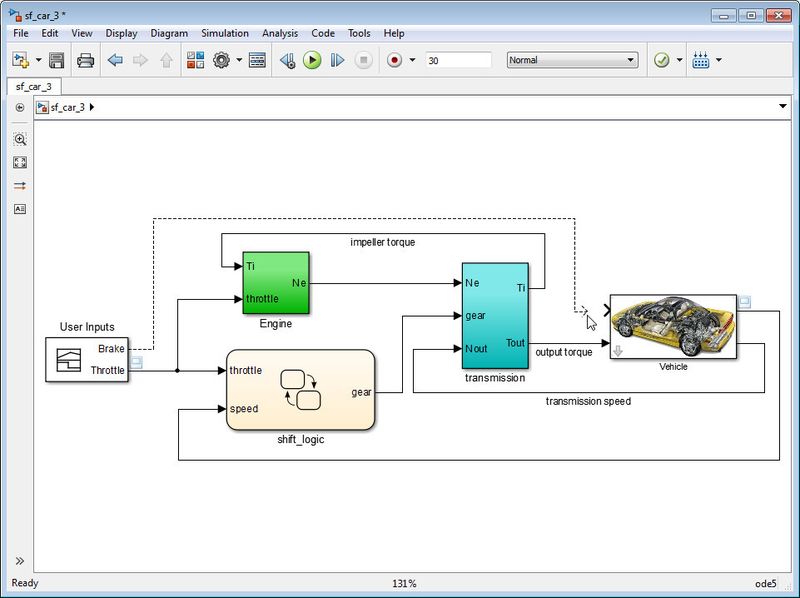
Task: Click the Print icon in toolbar
Action: pos(86,61)
